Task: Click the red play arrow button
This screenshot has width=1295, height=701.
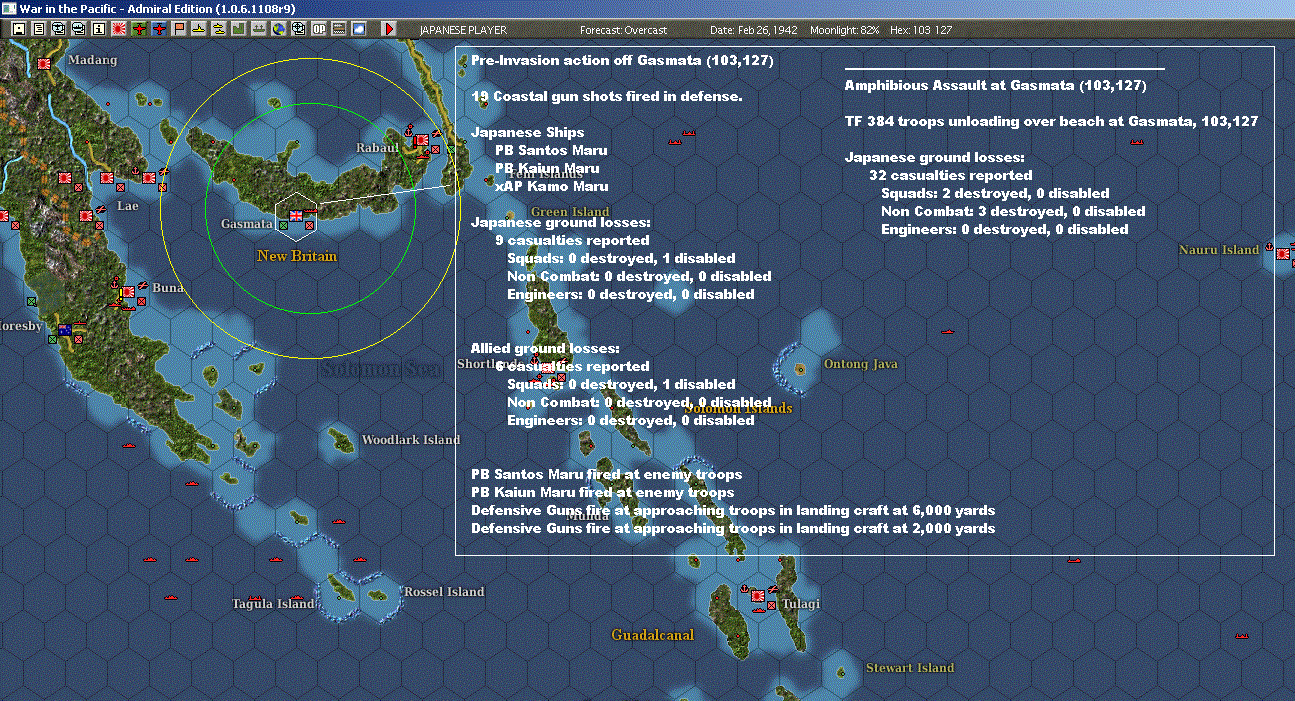Action: 389,29
